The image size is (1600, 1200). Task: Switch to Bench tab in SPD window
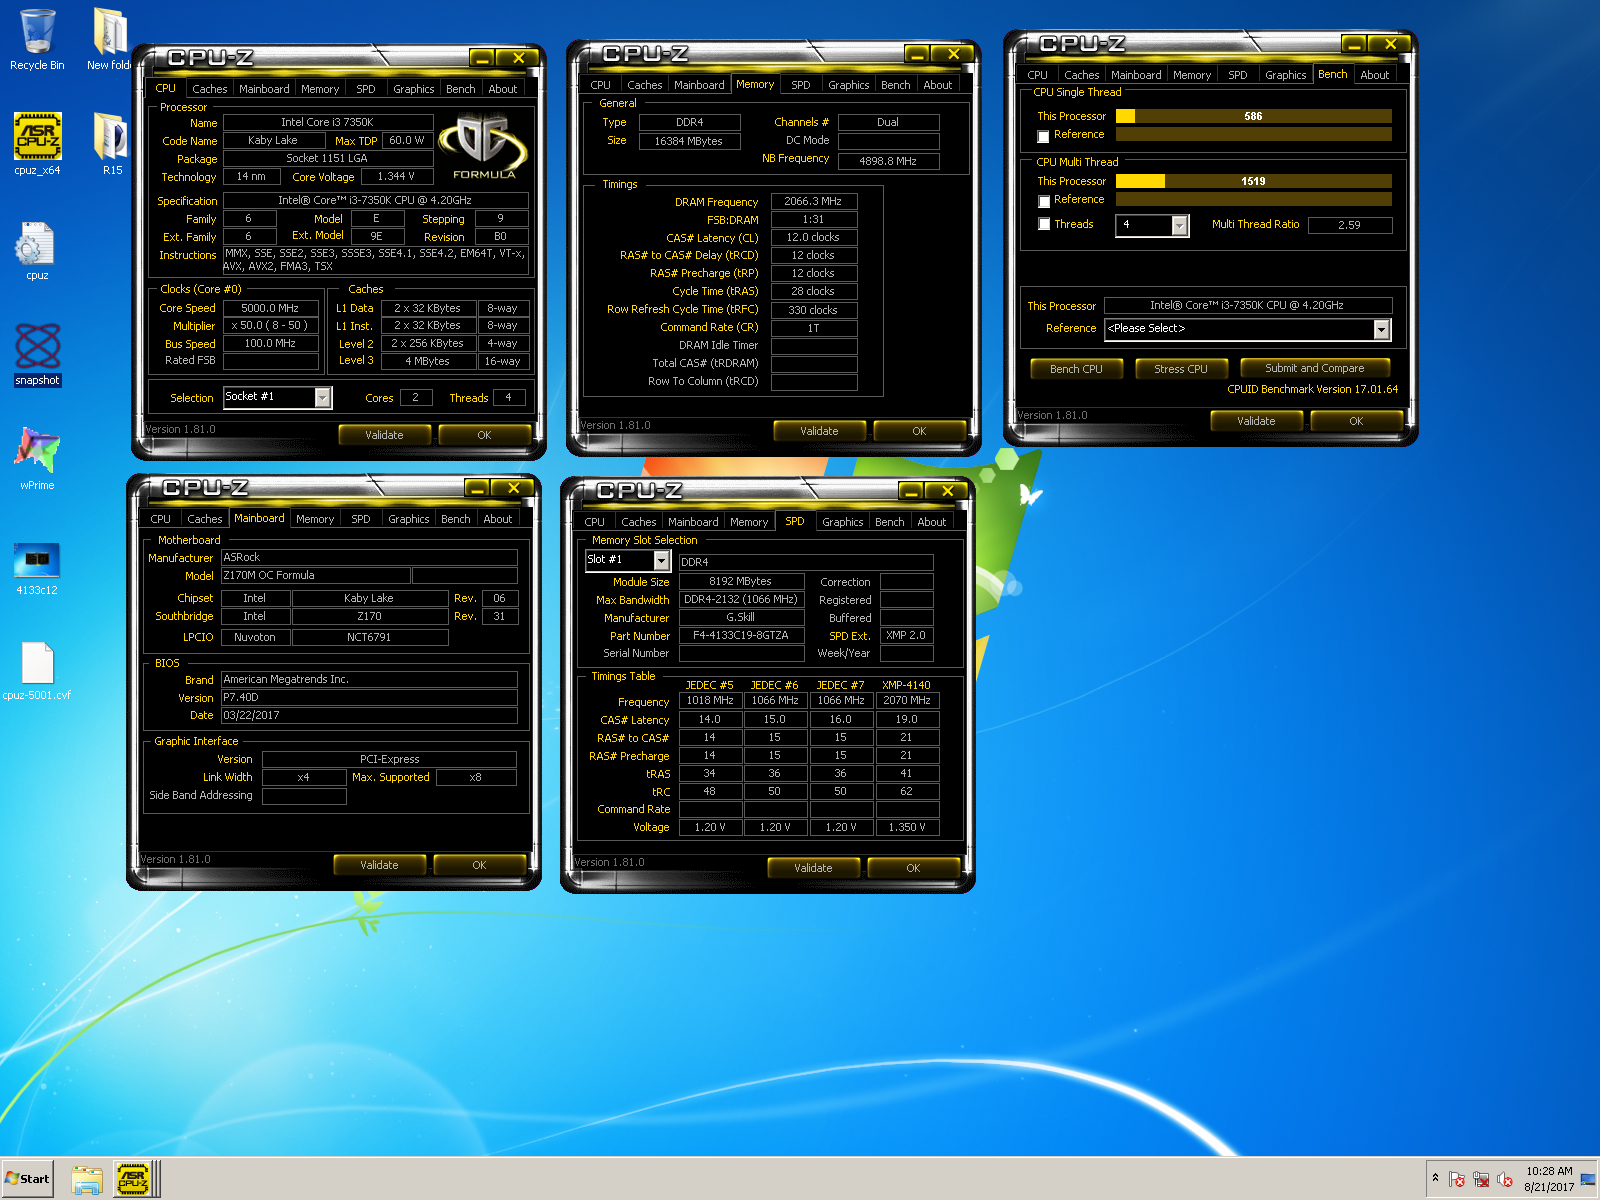[889, 522]
